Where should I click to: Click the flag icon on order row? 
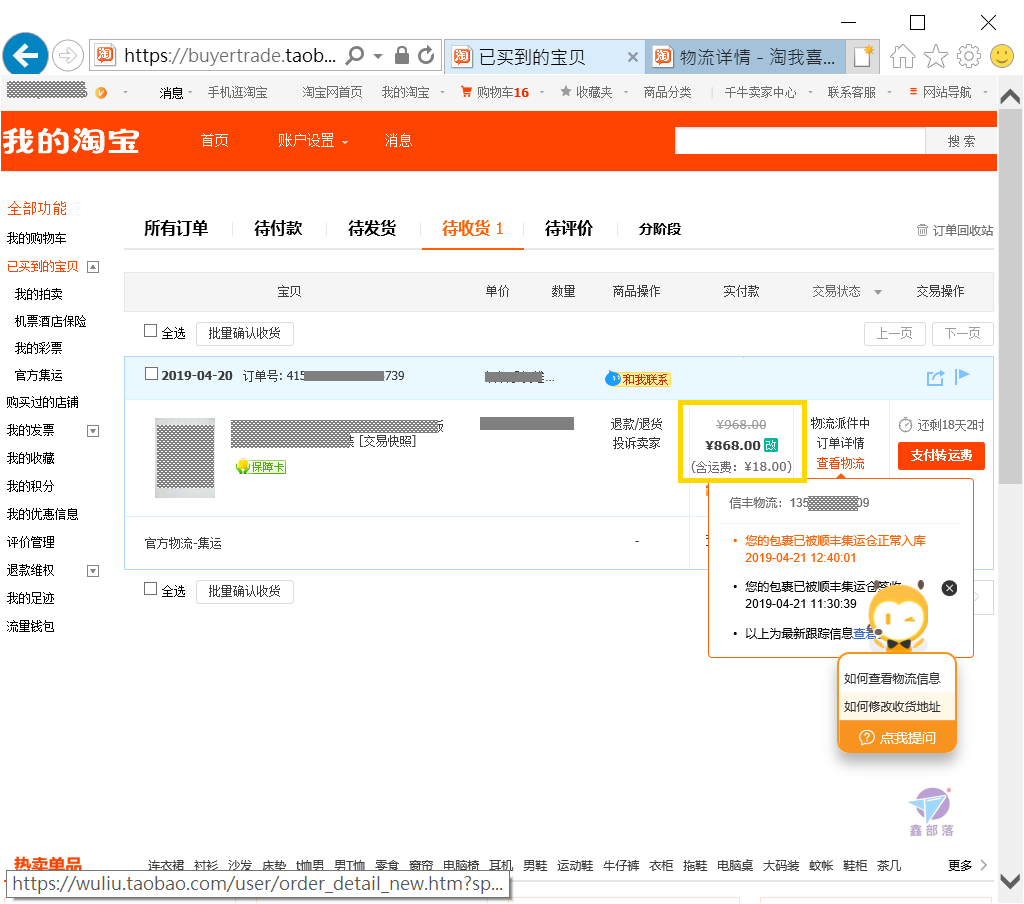tap(962, 377)
